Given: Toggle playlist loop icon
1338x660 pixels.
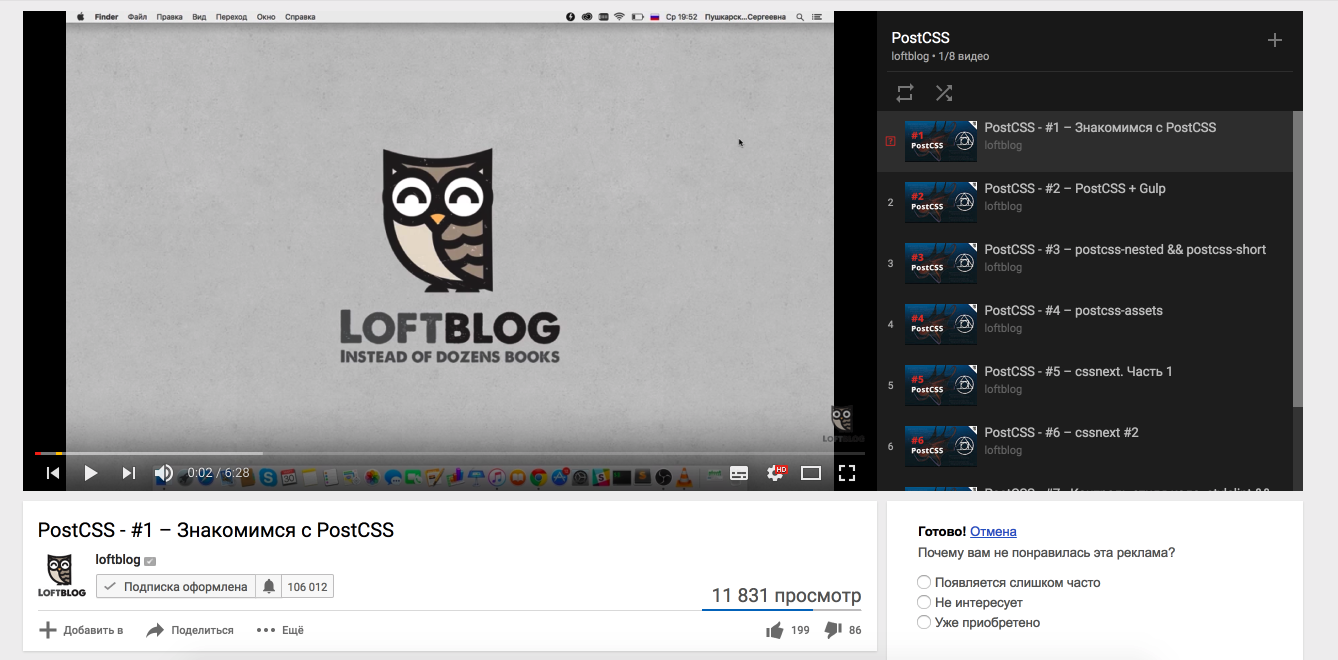Looking at the screenshot, I should pos(905,93).
